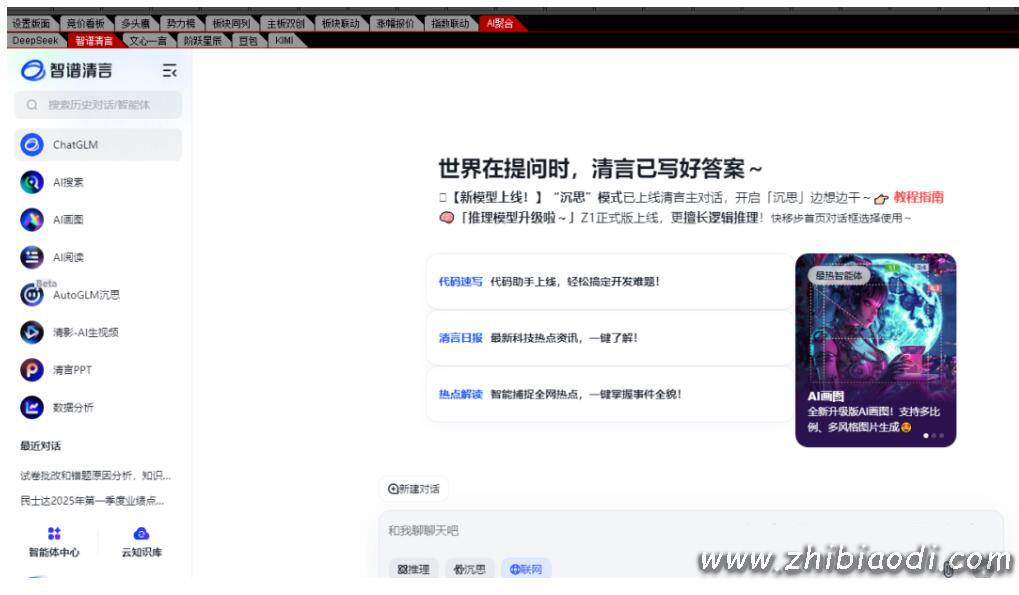Switch to the 势力榜 tab

pos(181,23)
